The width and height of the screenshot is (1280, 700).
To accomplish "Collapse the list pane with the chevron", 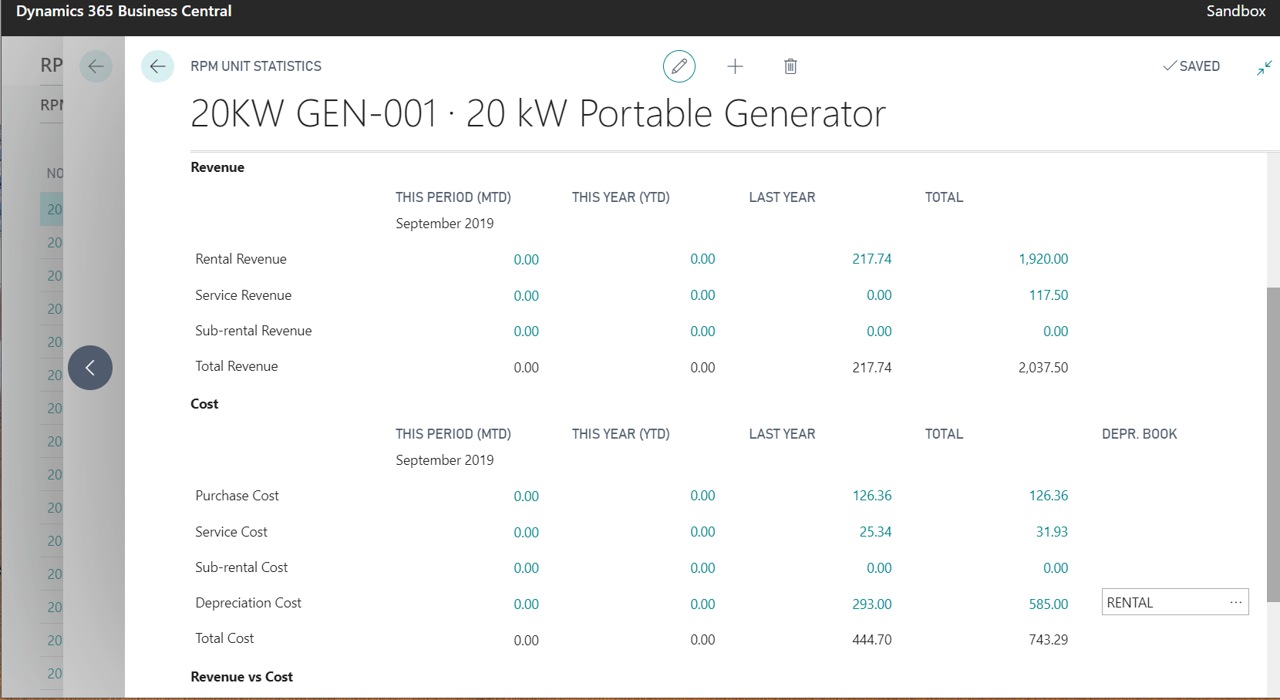I will coord(90,368).
